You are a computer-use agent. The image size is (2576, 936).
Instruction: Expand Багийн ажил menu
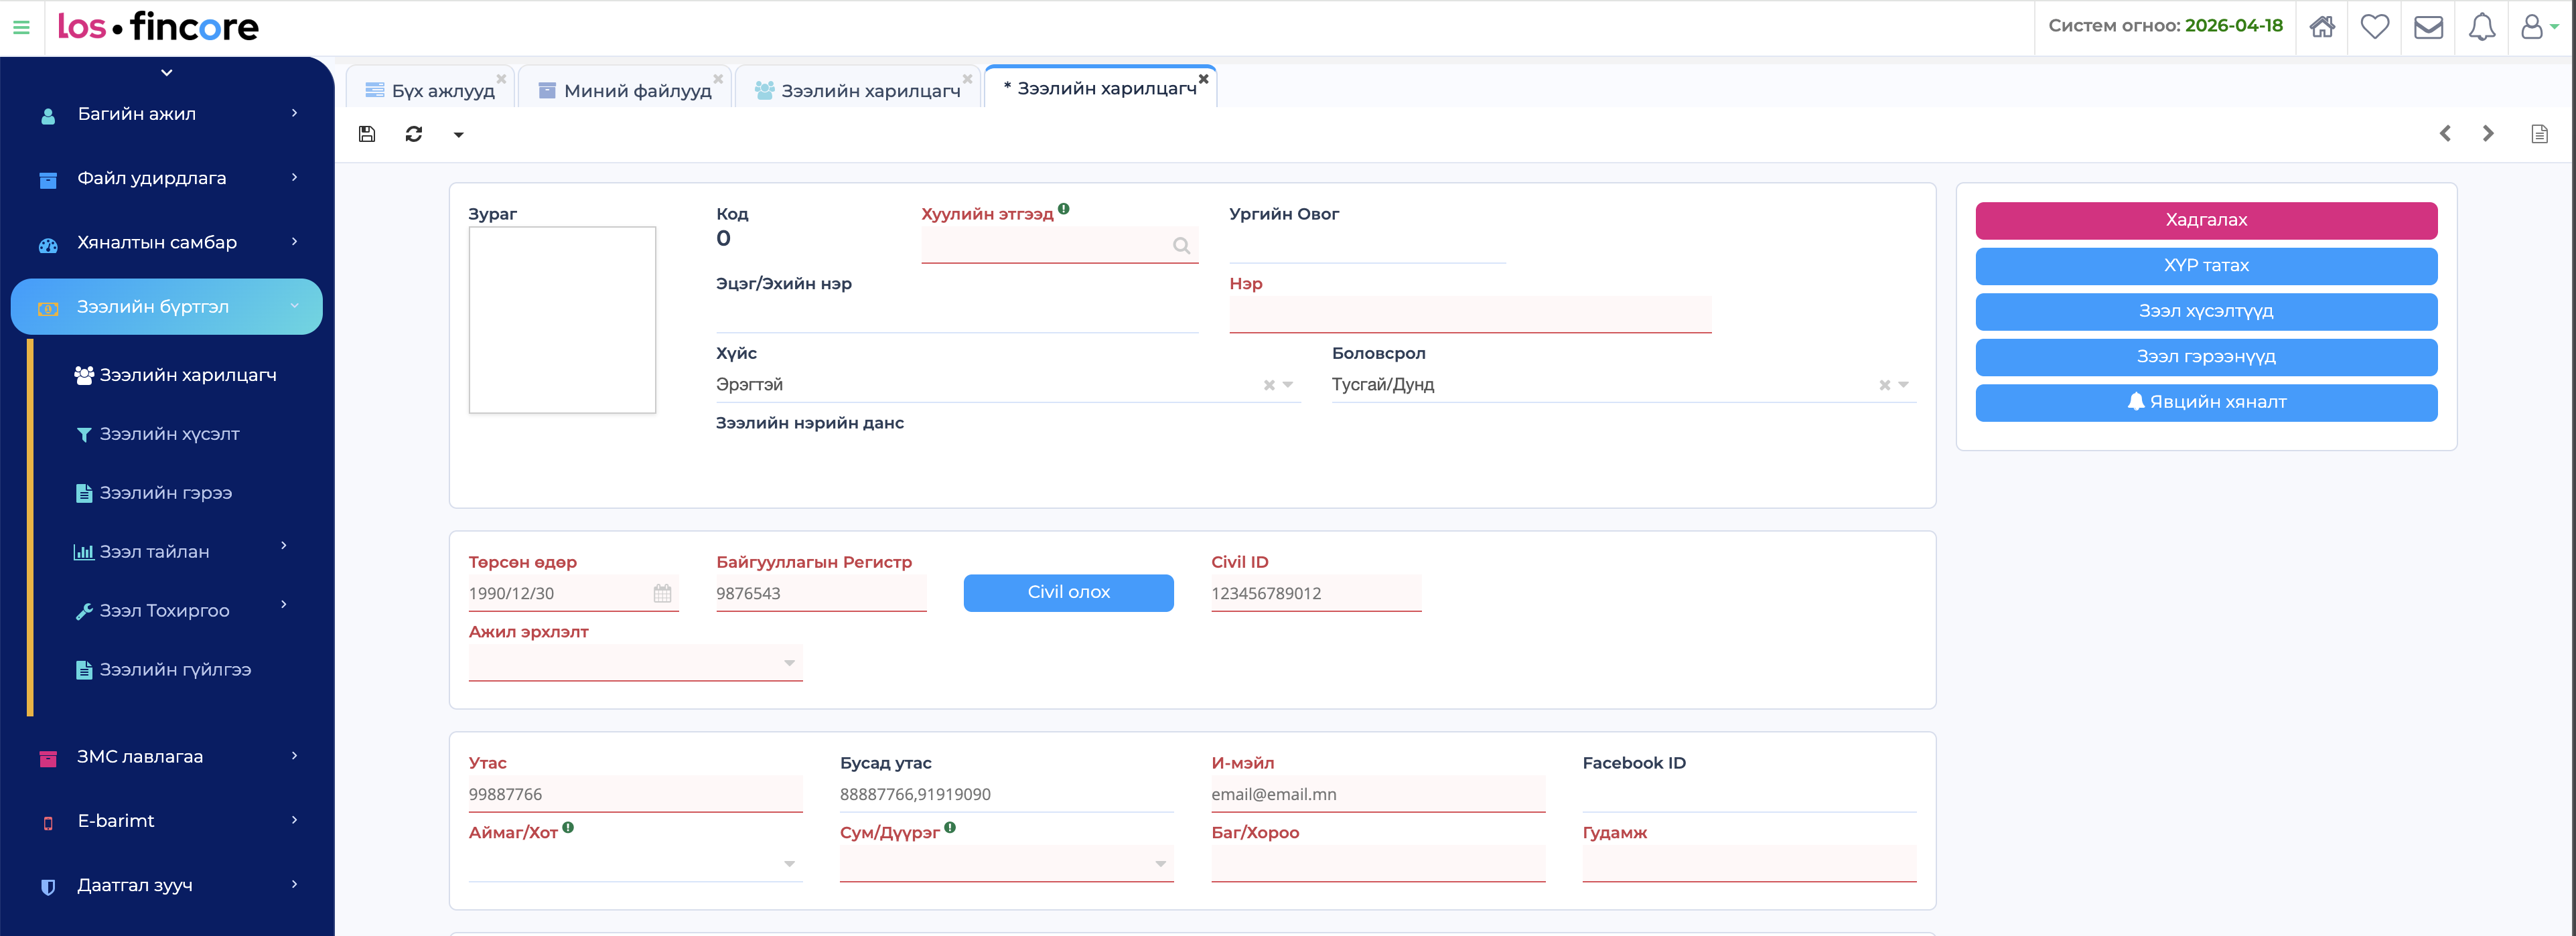click(167, 114)
